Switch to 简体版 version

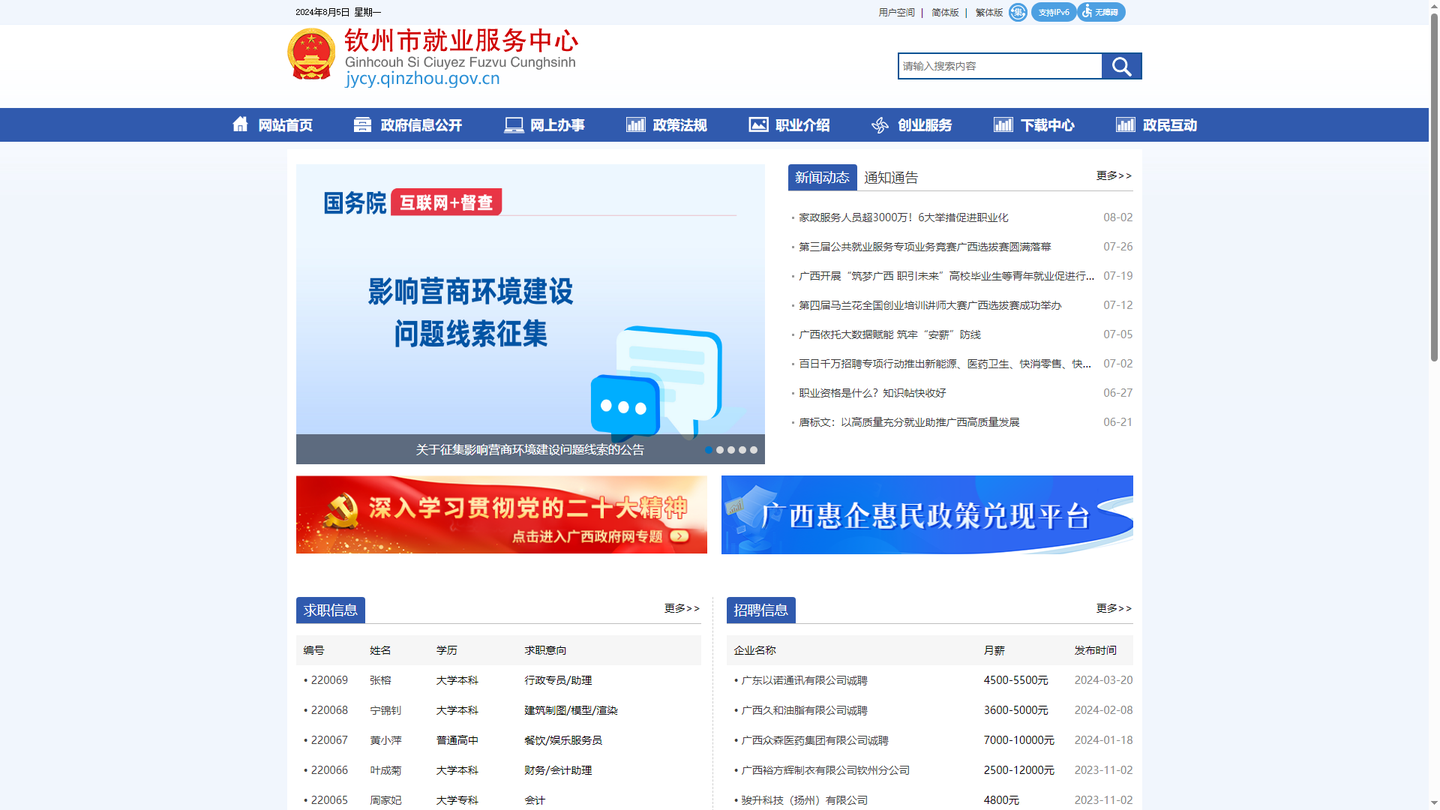click(945, 12)
